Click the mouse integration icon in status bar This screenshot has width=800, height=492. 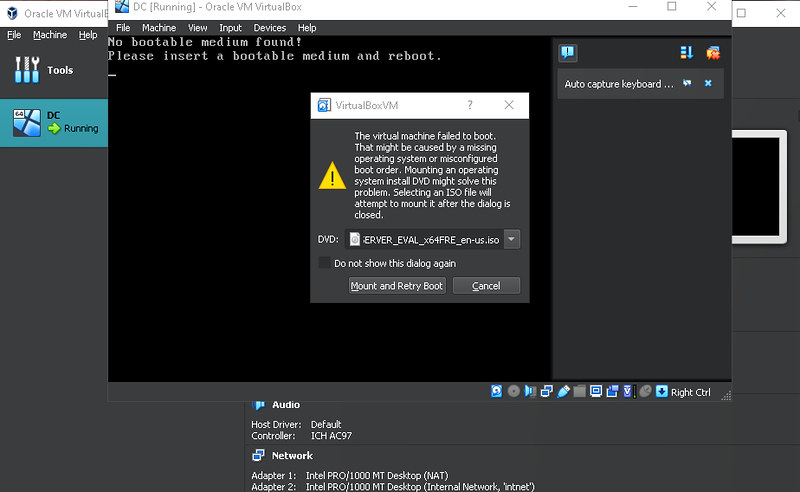pos(645,391)
